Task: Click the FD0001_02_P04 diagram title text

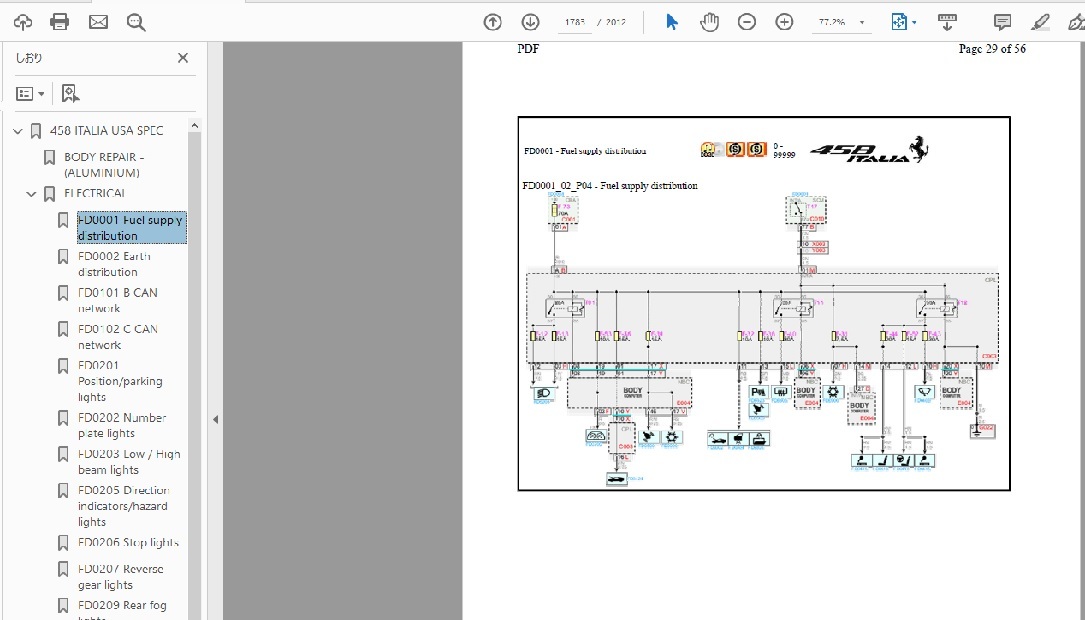Action: [x=610, y=185]
